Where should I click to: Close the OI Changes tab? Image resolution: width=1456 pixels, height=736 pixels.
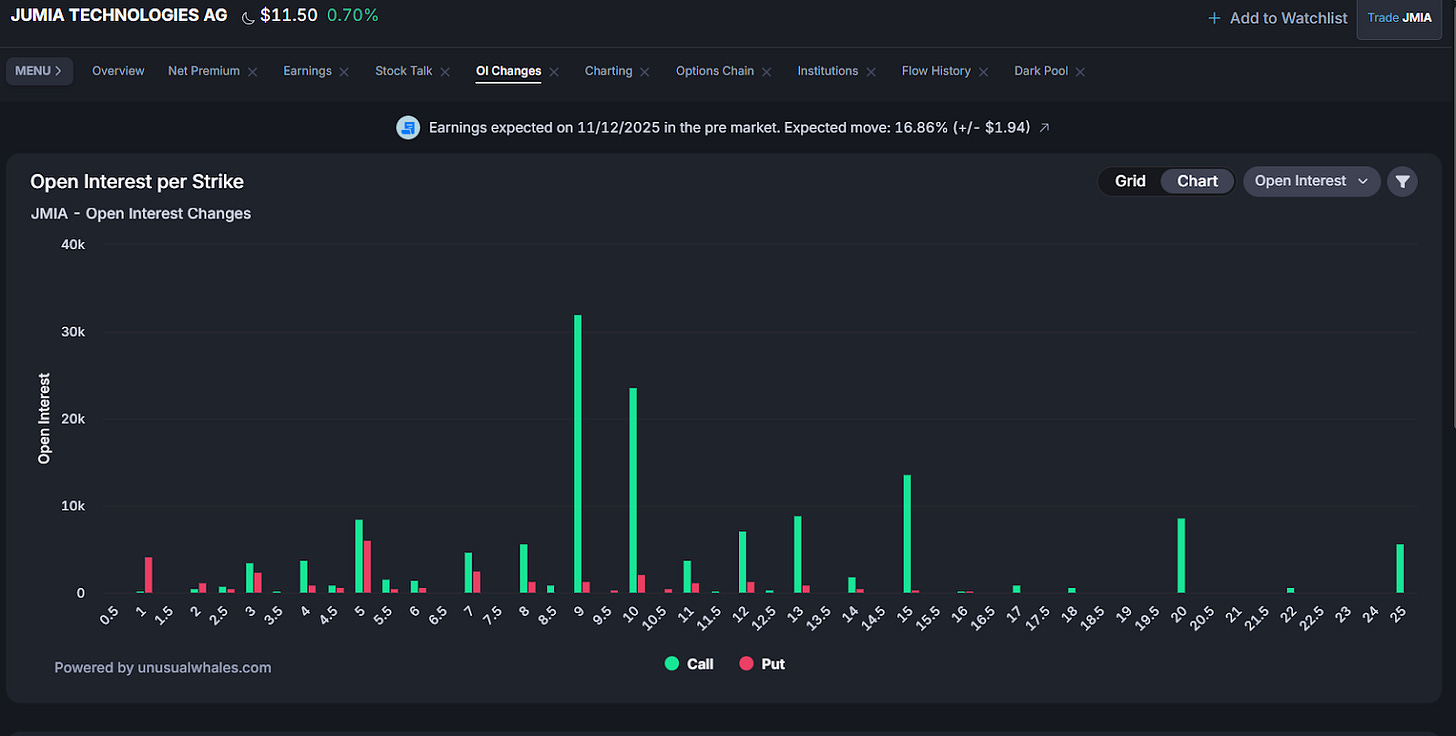click(x=554, y=72)
